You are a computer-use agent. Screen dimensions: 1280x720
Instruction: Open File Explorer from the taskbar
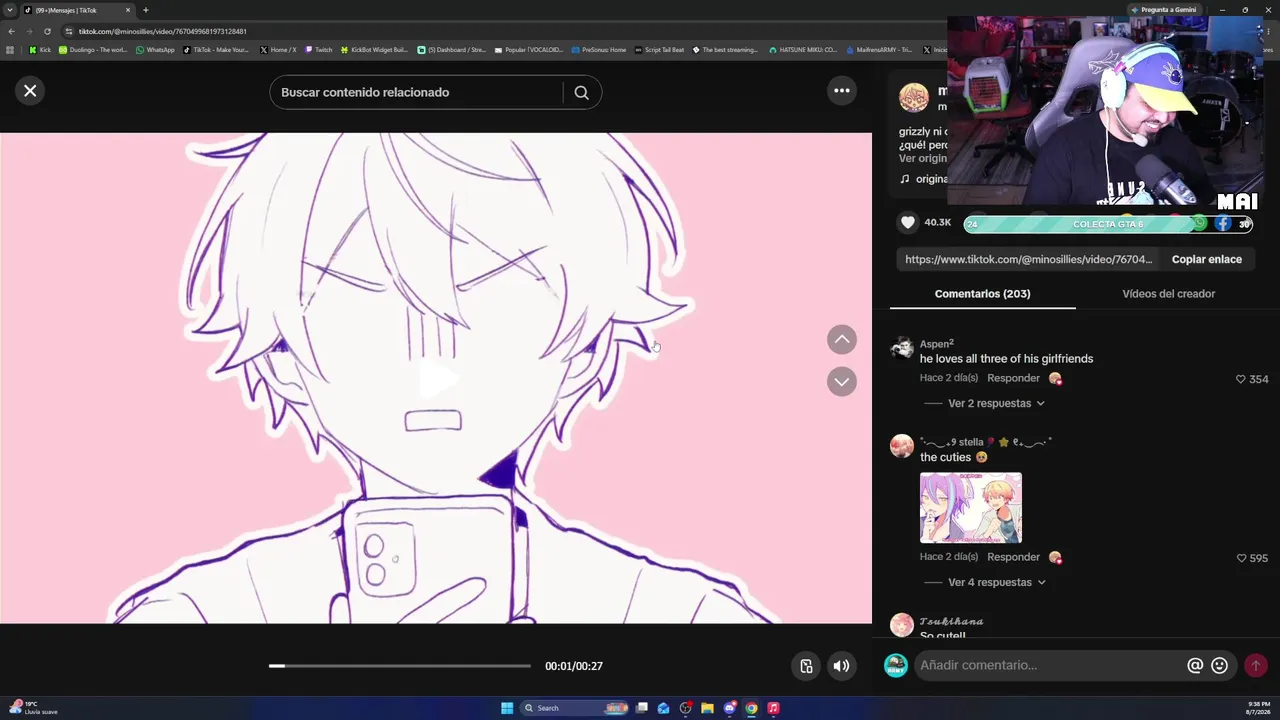coord(707,708)
